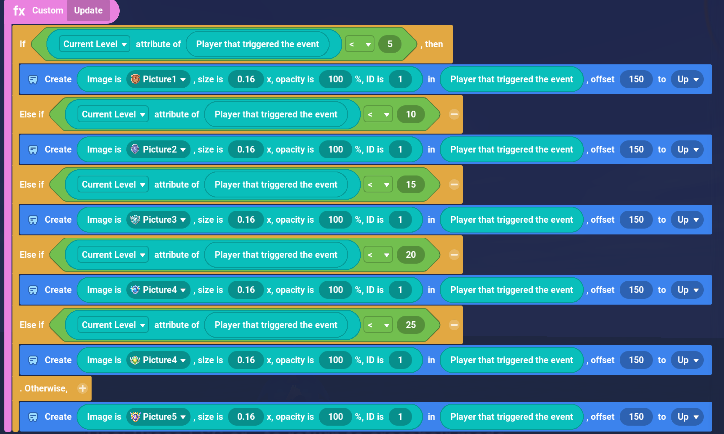The image size is (724, 434).
Task: Open the Up direction dropdown in Picture2 row
Action: click(687, 150)
